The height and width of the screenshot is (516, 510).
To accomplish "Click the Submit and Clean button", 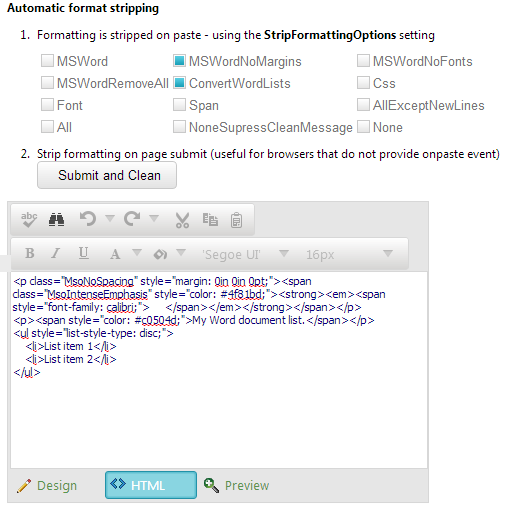I will coord(107,175).
